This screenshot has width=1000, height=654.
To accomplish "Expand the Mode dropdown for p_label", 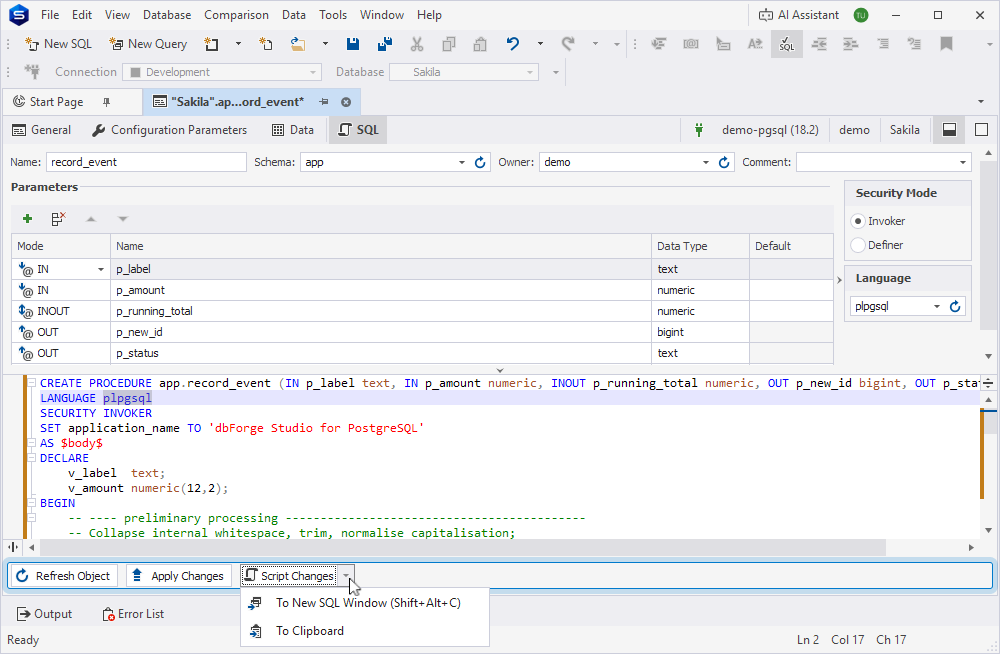I will pos(100,269).
